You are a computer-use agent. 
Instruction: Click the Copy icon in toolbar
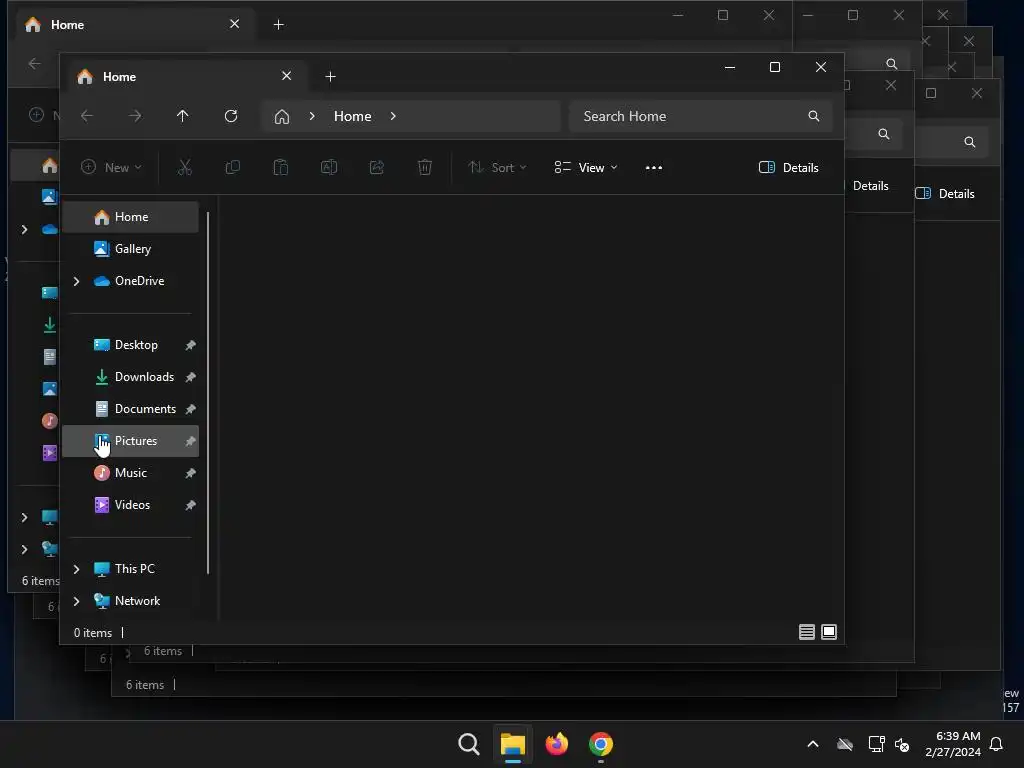(x=232, y=168)
